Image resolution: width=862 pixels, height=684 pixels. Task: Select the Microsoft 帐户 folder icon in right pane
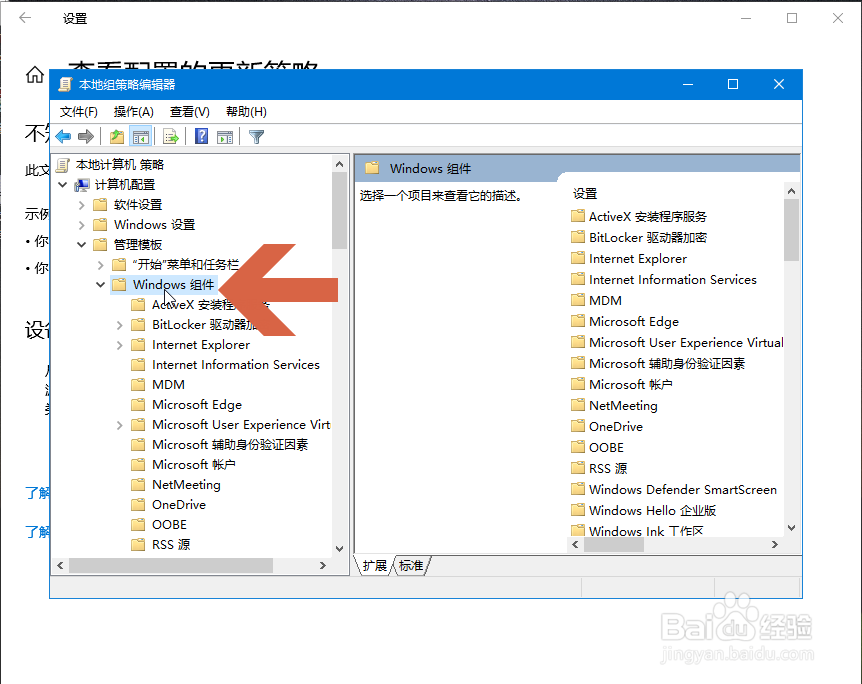578,384
